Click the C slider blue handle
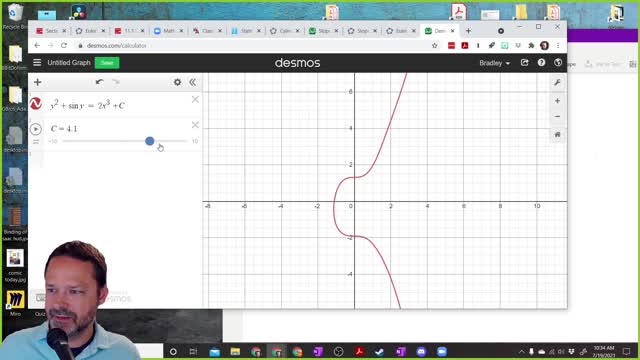 (x=150, y=141)
